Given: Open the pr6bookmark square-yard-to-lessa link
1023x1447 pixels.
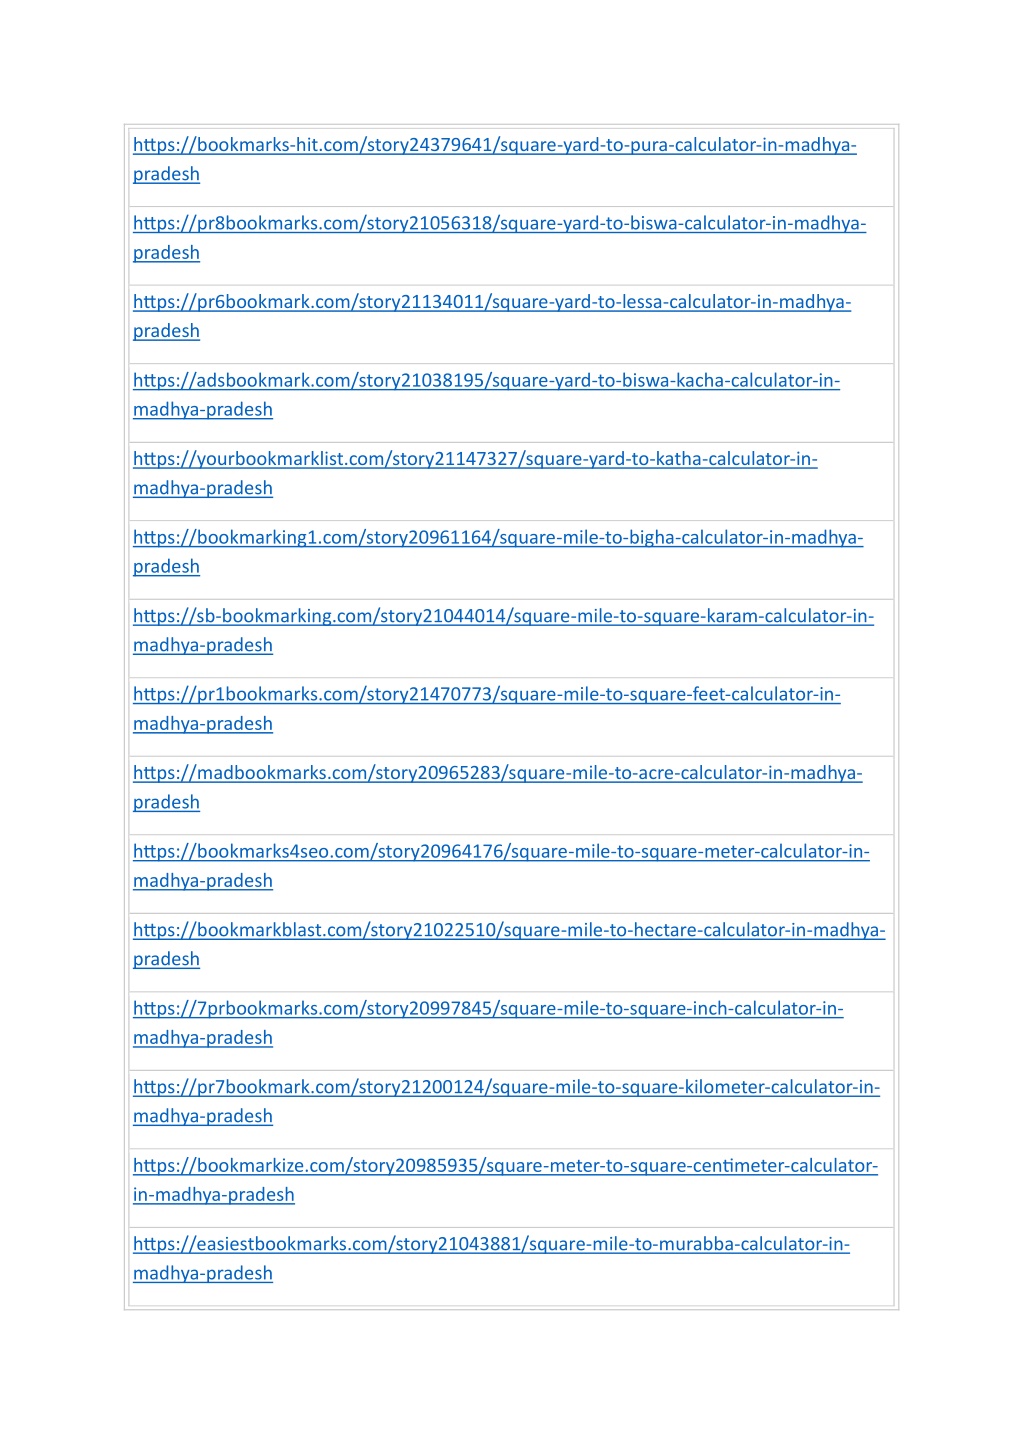Looking at the screenshot, I should coord(492,302).
